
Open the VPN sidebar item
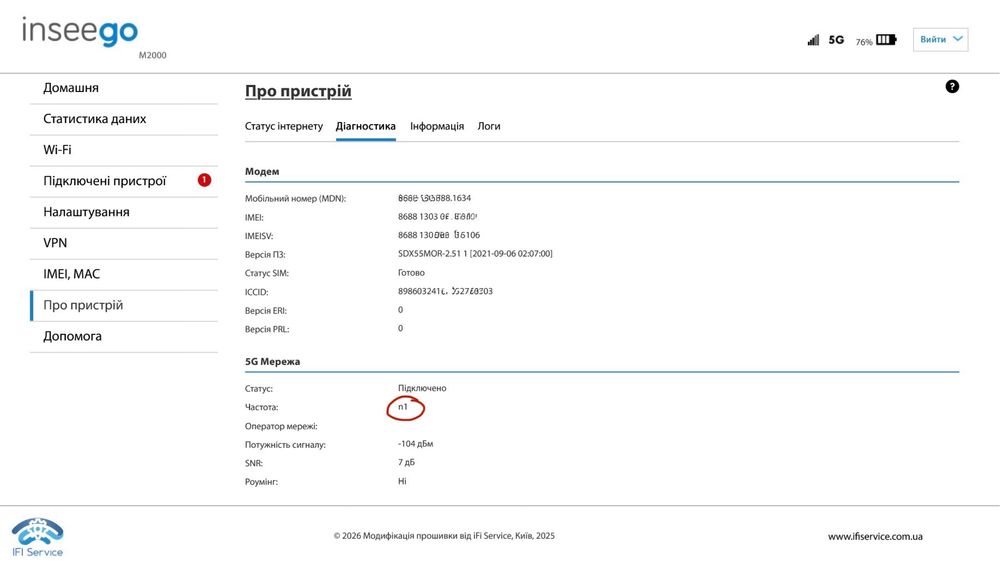click(x=124, y=243)
